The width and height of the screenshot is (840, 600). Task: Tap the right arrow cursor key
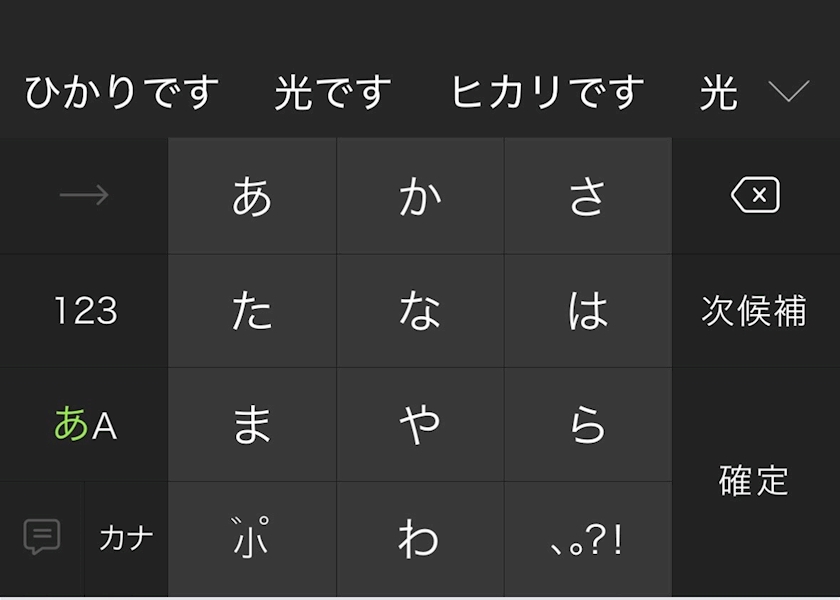84,195
